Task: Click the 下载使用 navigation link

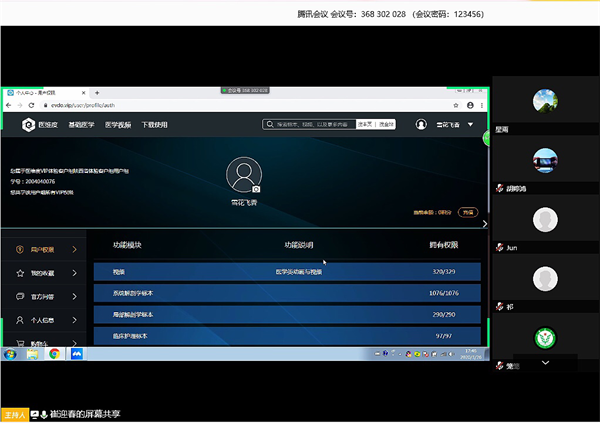Action: point(155,124)
